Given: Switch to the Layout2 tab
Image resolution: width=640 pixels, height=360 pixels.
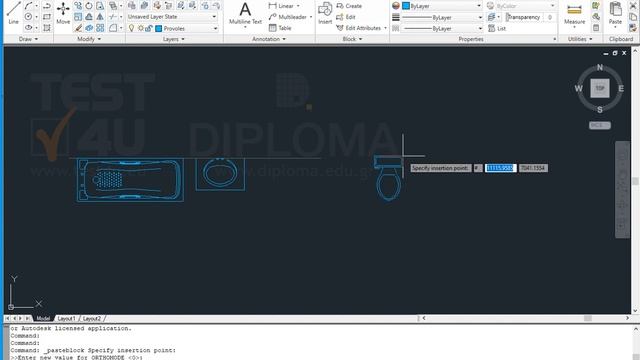Looking at the screenshot, I should click(91, 318).
